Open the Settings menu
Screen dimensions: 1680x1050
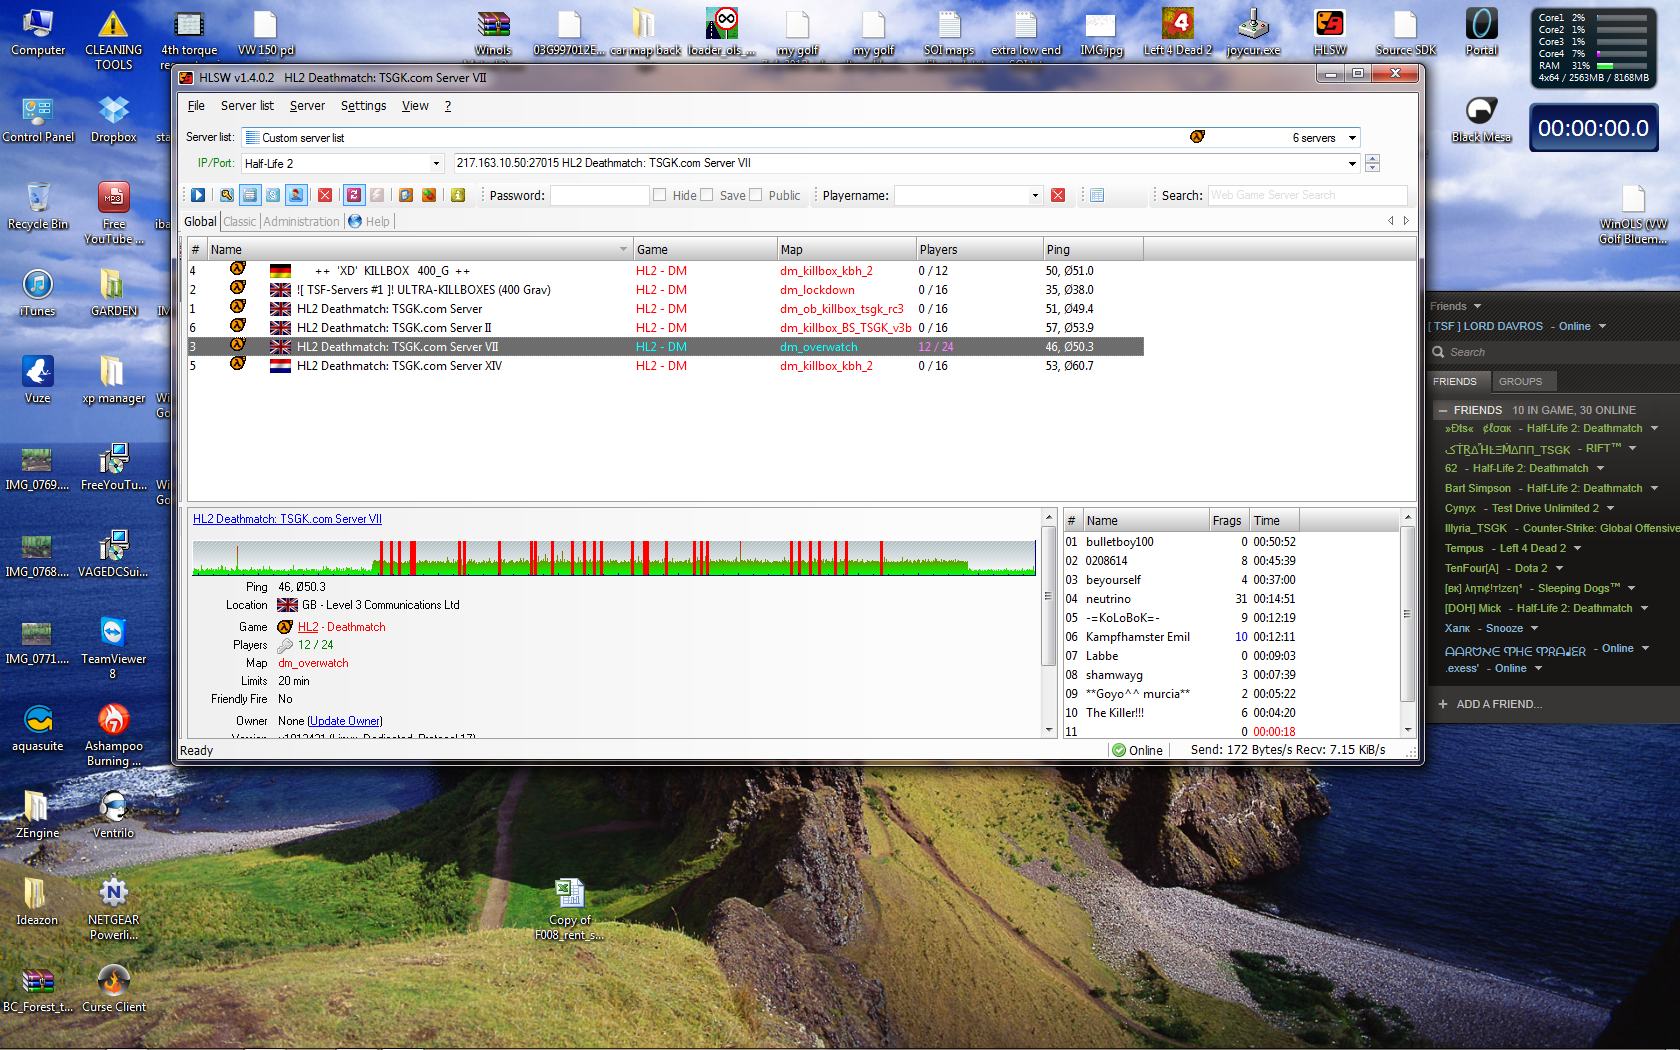(363, 106)
